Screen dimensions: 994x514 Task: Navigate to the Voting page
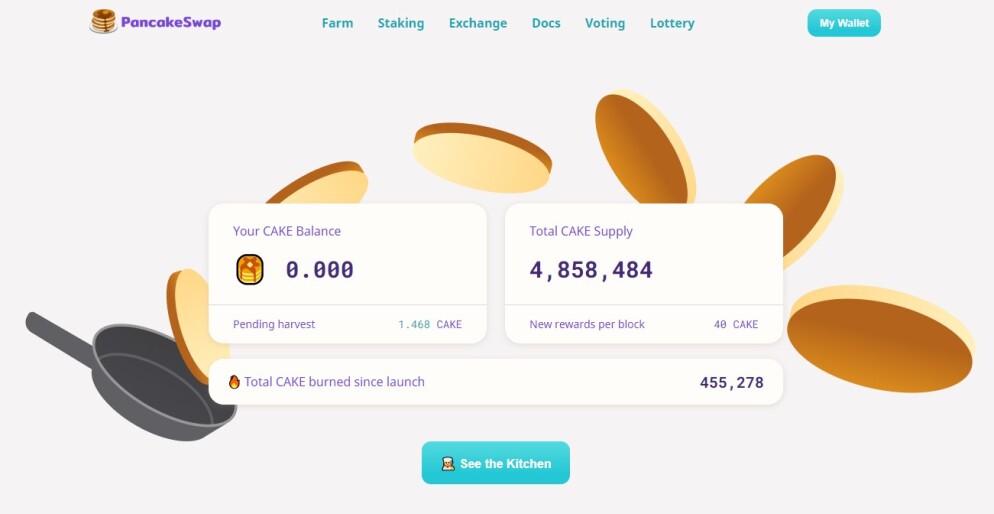(605, 23)
